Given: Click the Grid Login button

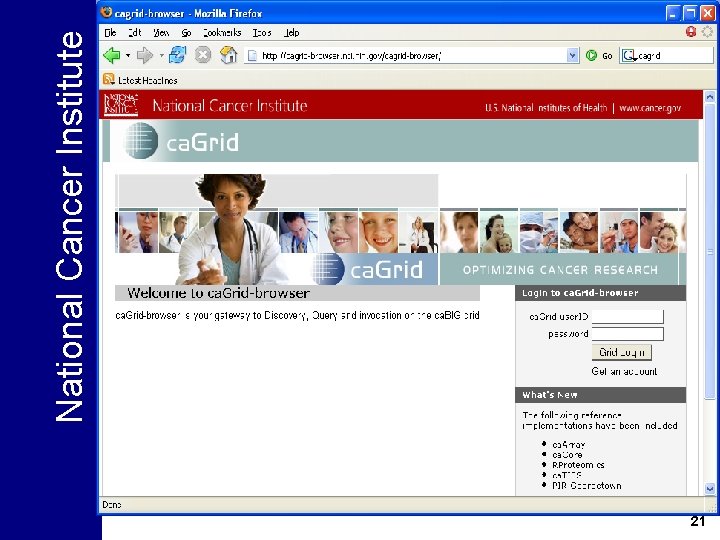Looking at the screenshot, I should tap(622, 352).
